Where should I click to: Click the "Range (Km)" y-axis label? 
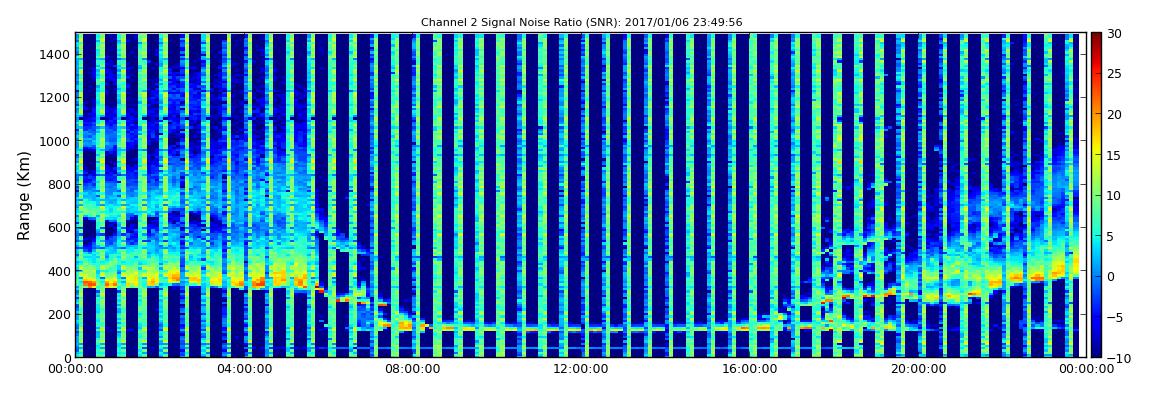24,194
